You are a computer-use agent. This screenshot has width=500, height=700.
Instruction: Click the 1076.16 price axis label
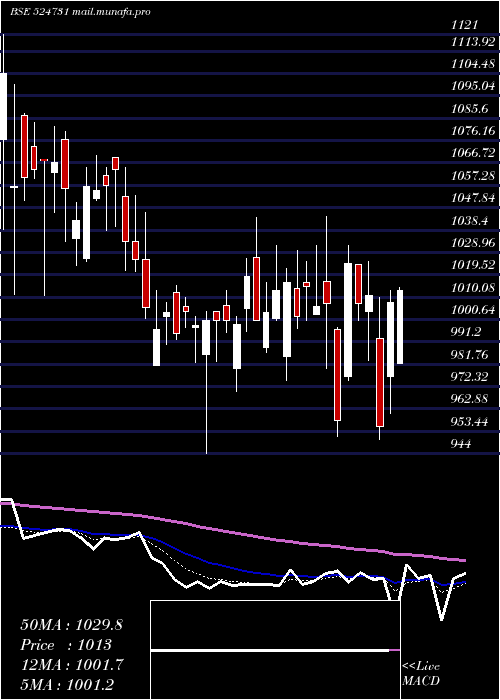(473, 131)
